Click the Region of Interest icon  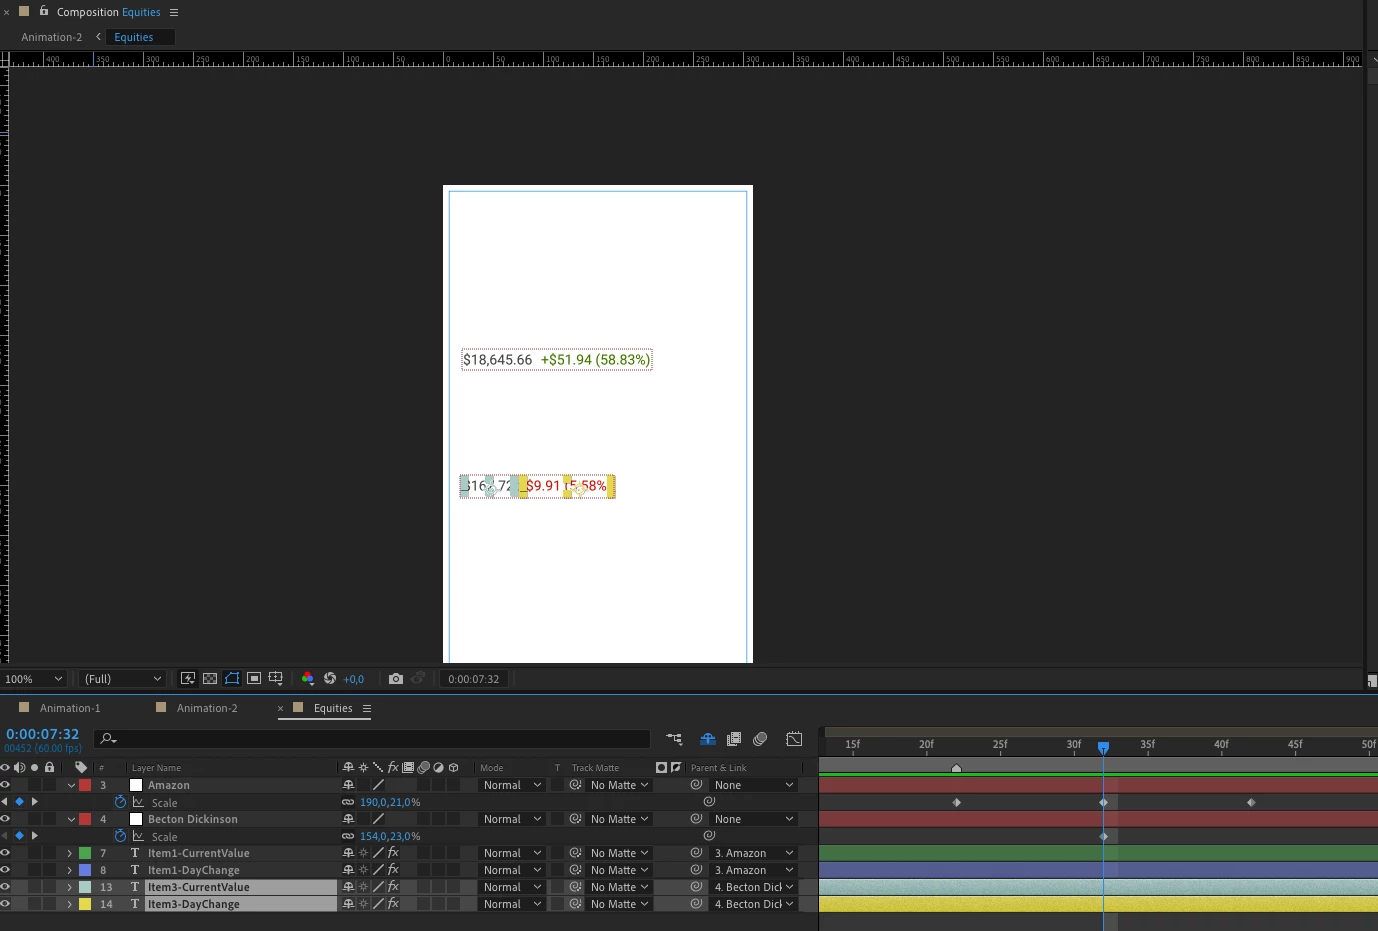click(254, 678)
